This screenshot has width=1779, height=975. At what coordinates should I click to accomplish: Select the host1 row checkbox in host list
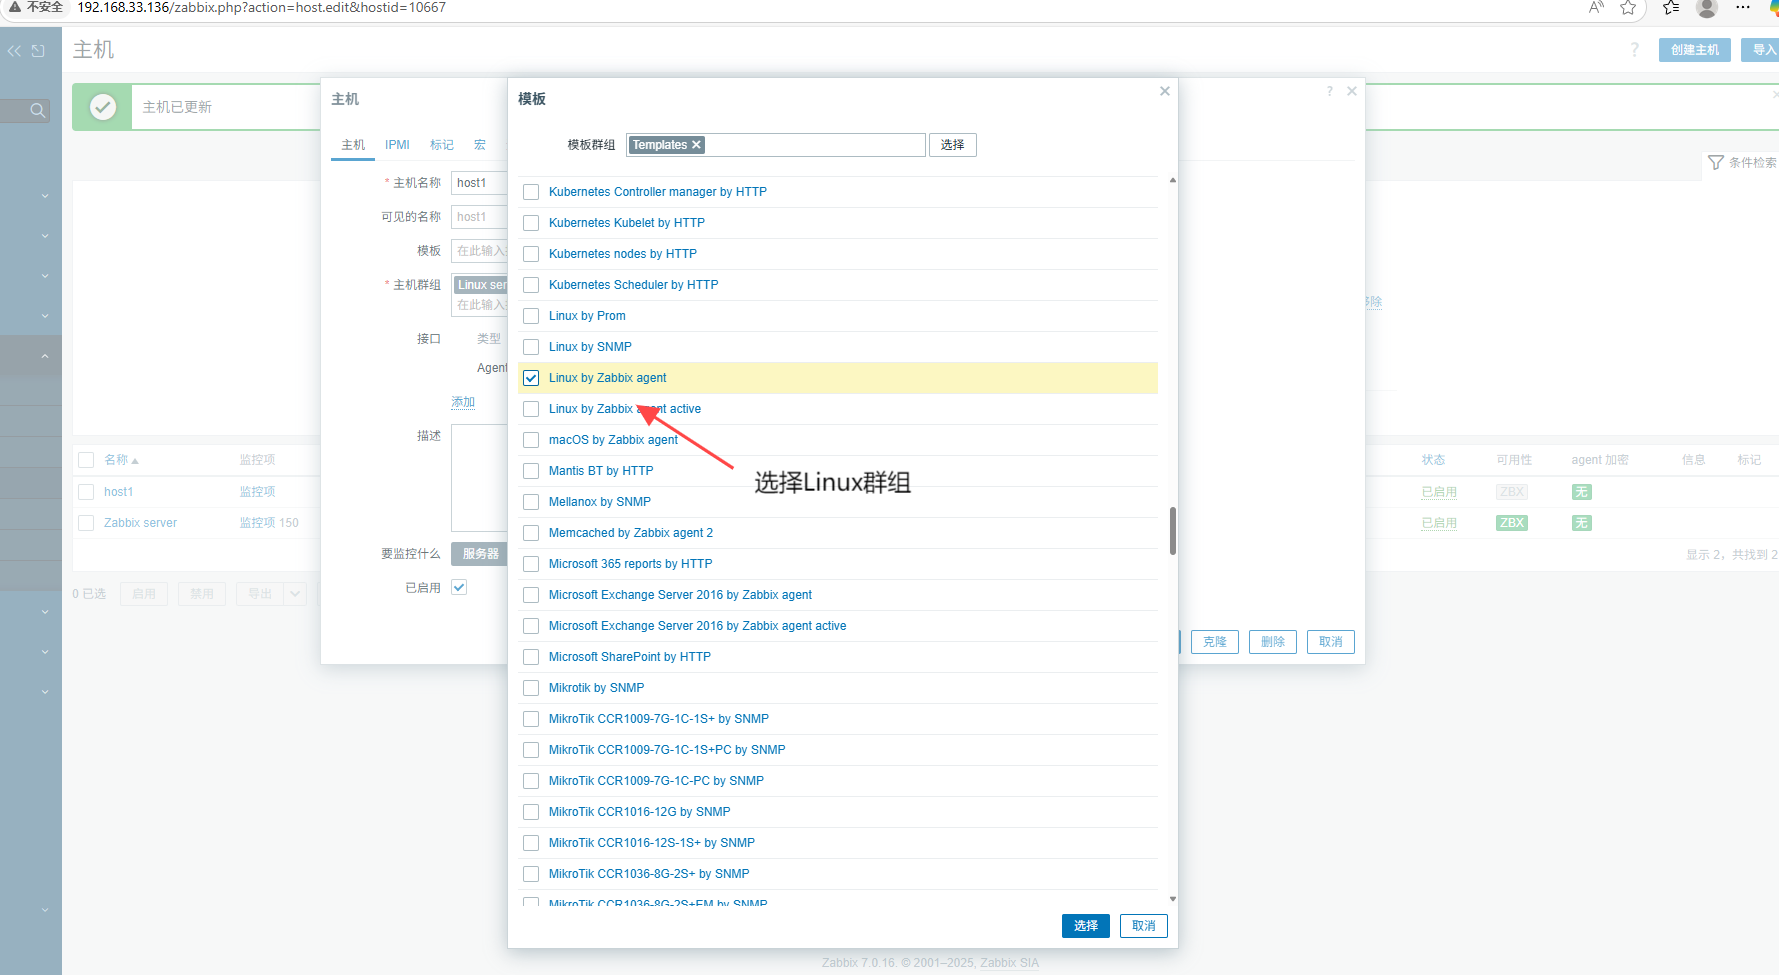coord(86,492)
